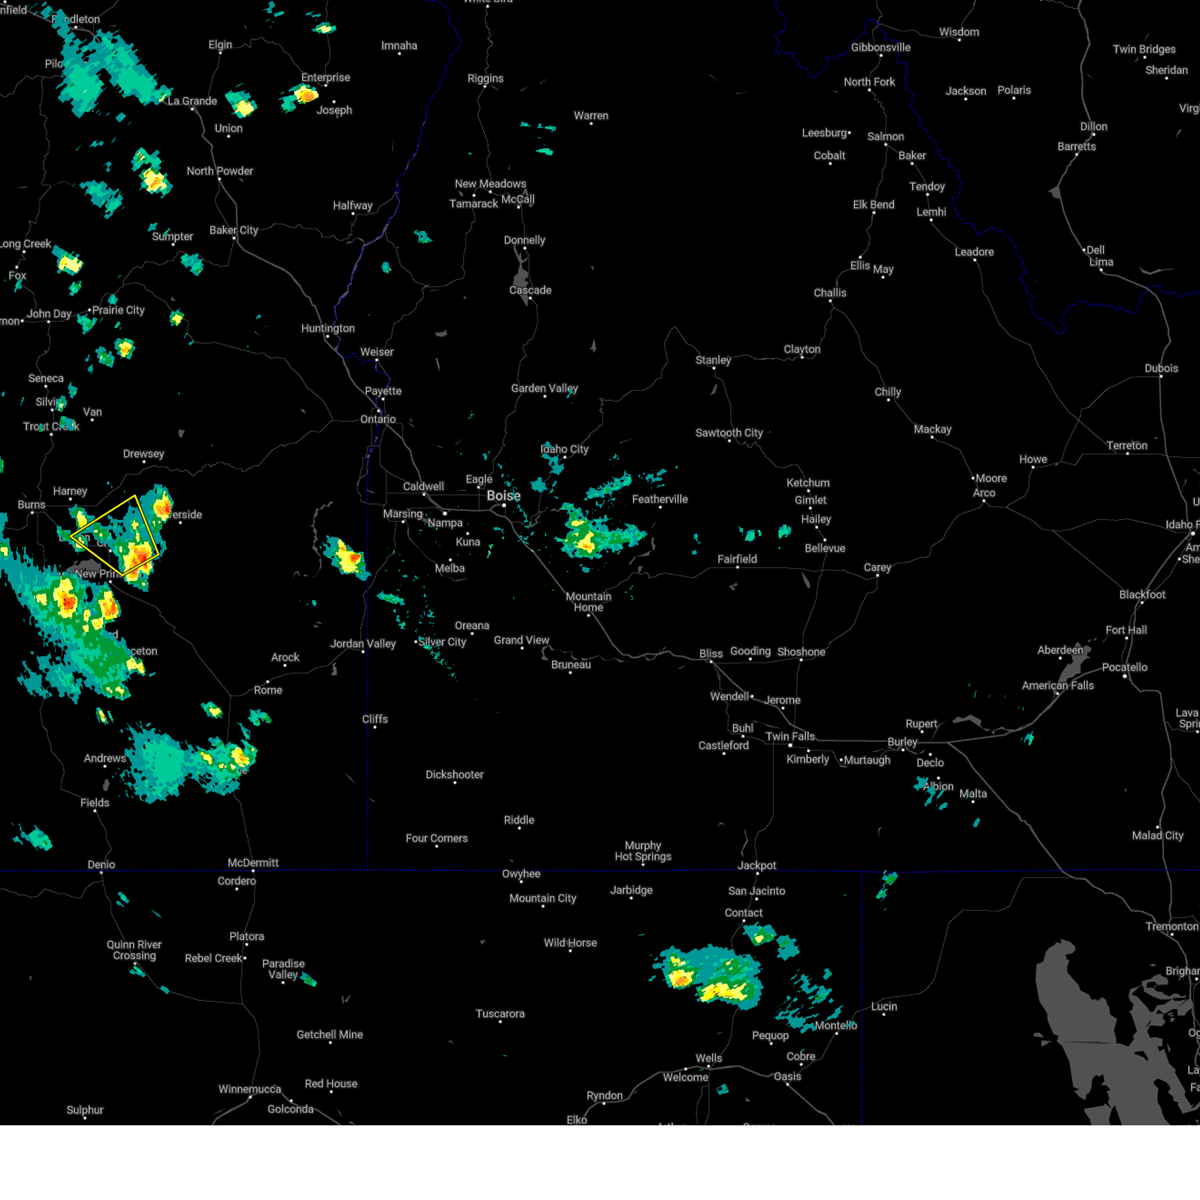Image resolution: width=1200 pixels, height=1200 pixels.
Task: Click the McCall label
Action: point(518,199)
